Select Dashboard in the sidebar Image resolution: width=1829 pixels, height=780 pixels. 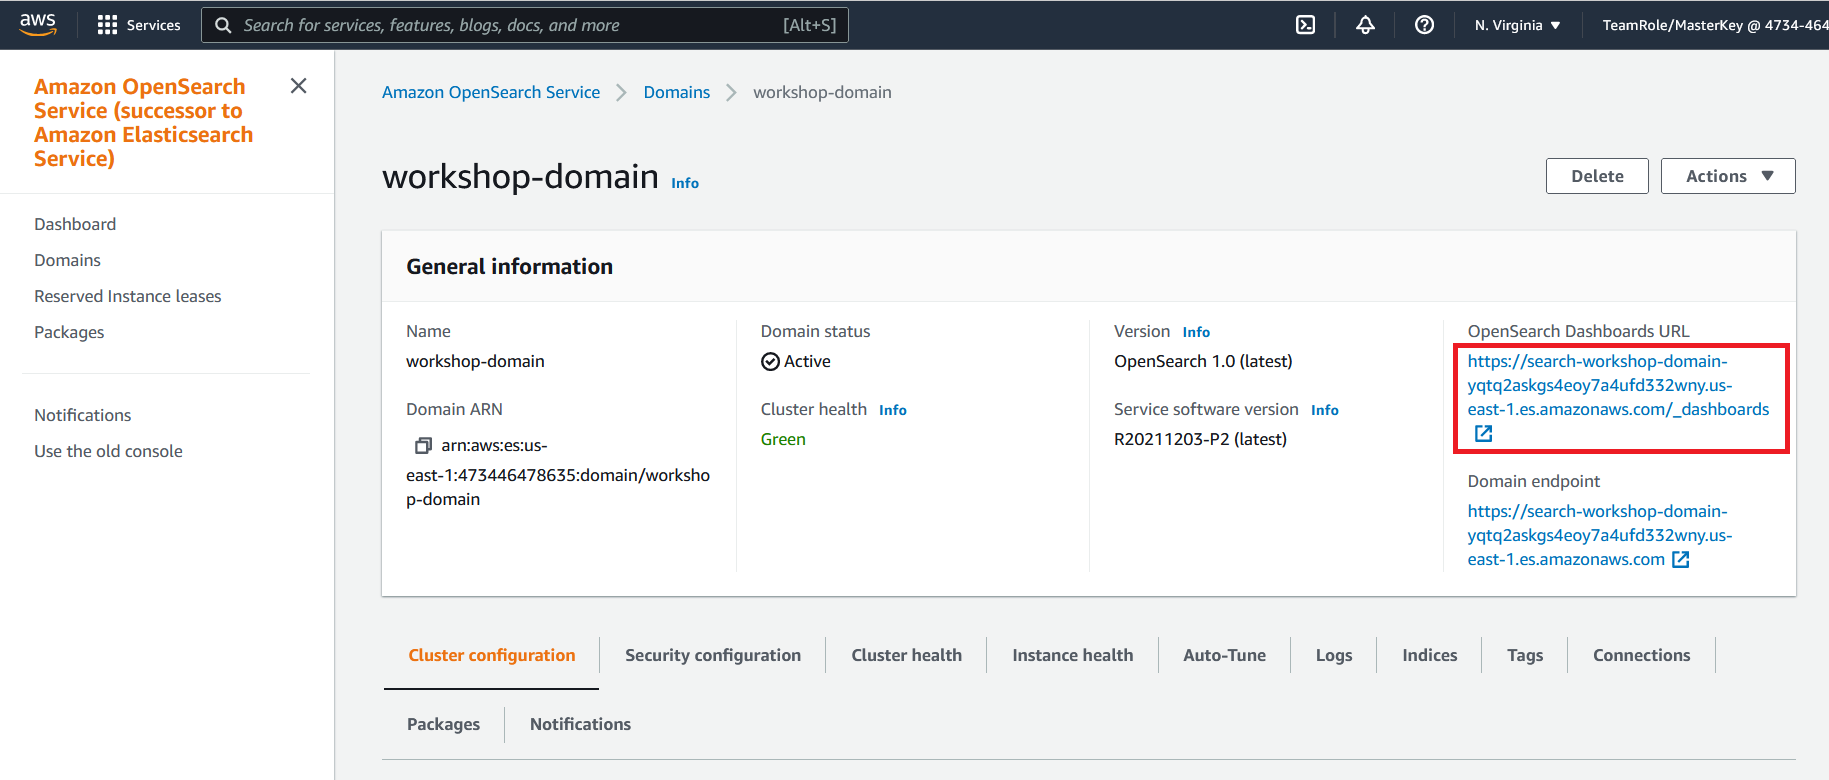(75, 224)
